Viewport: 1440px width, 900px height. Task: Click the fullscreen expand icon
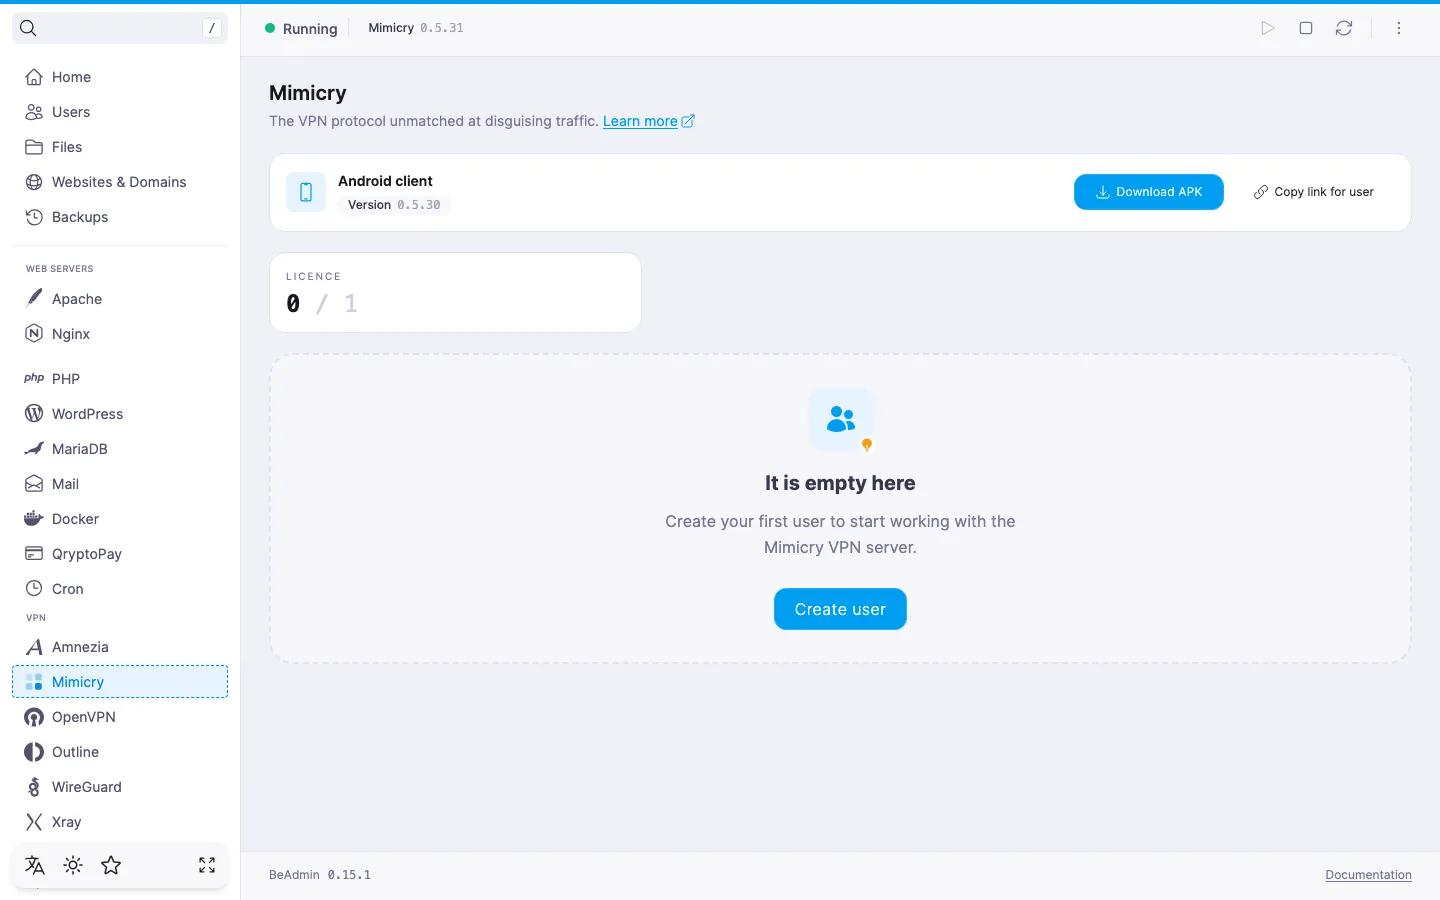pos(207,865)
